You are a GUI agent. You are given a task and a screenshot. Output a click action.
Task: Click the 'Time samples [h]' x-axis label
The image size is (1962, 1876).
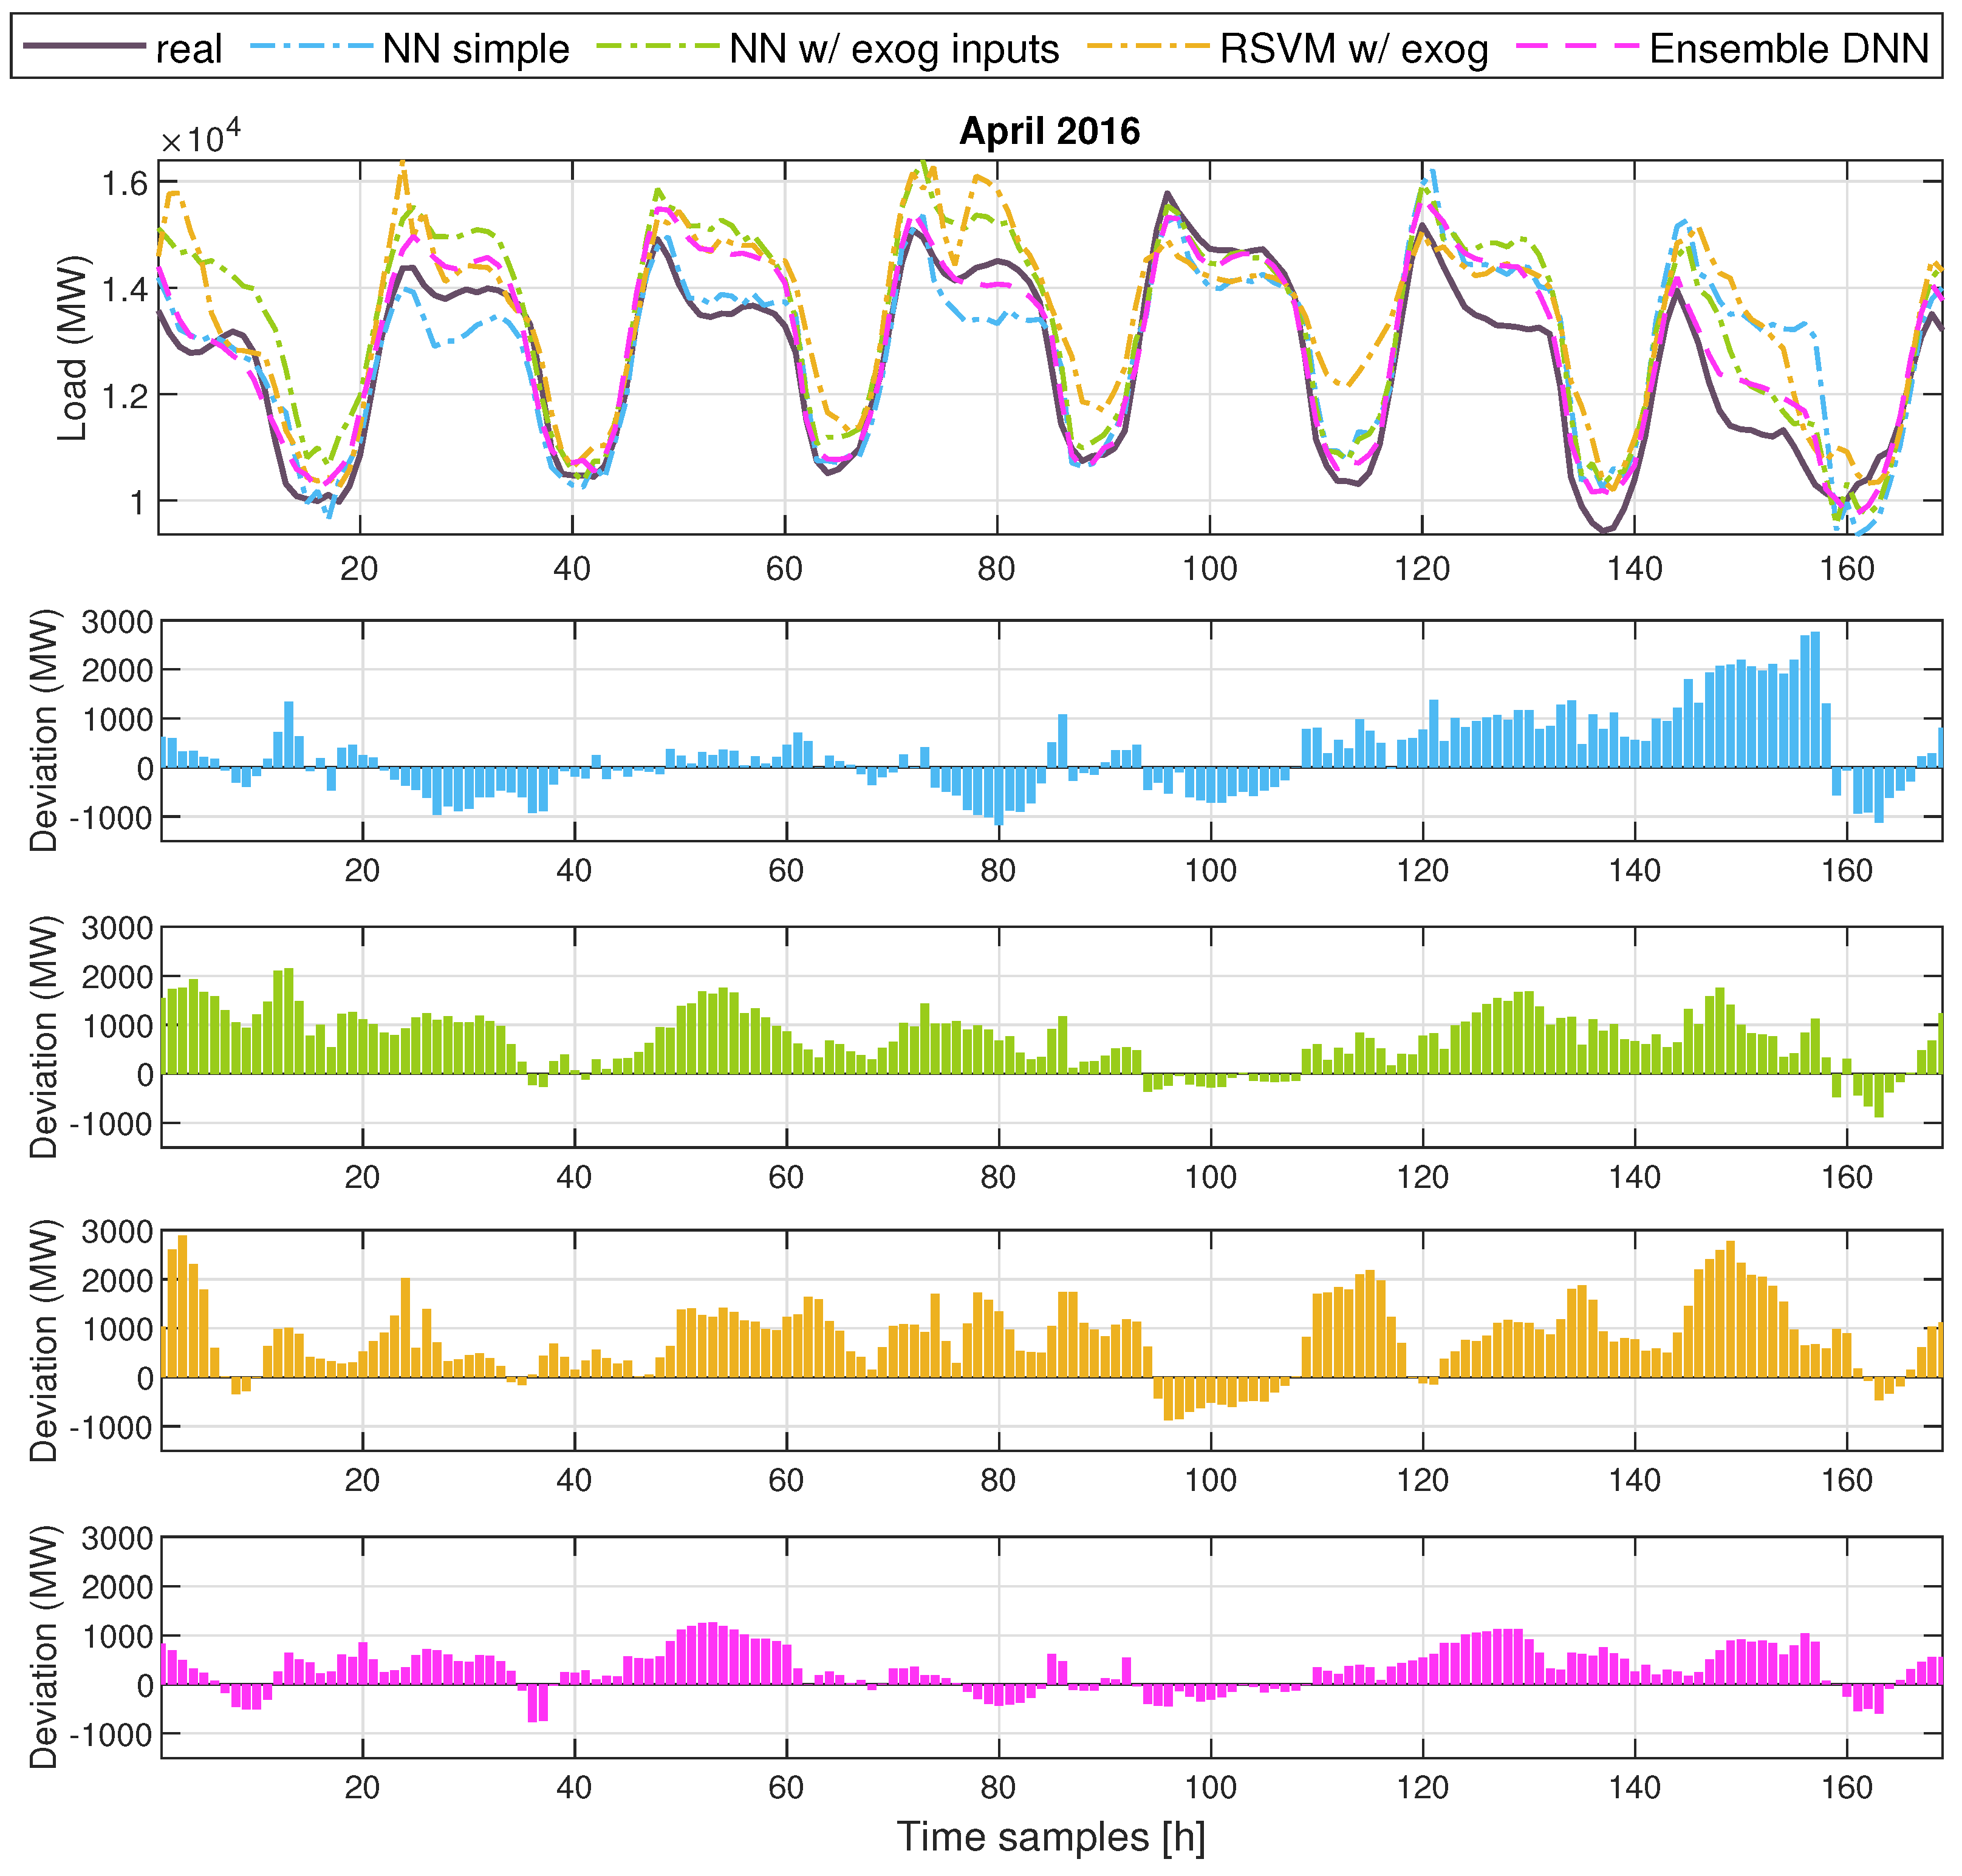tap(1050, 1837)
